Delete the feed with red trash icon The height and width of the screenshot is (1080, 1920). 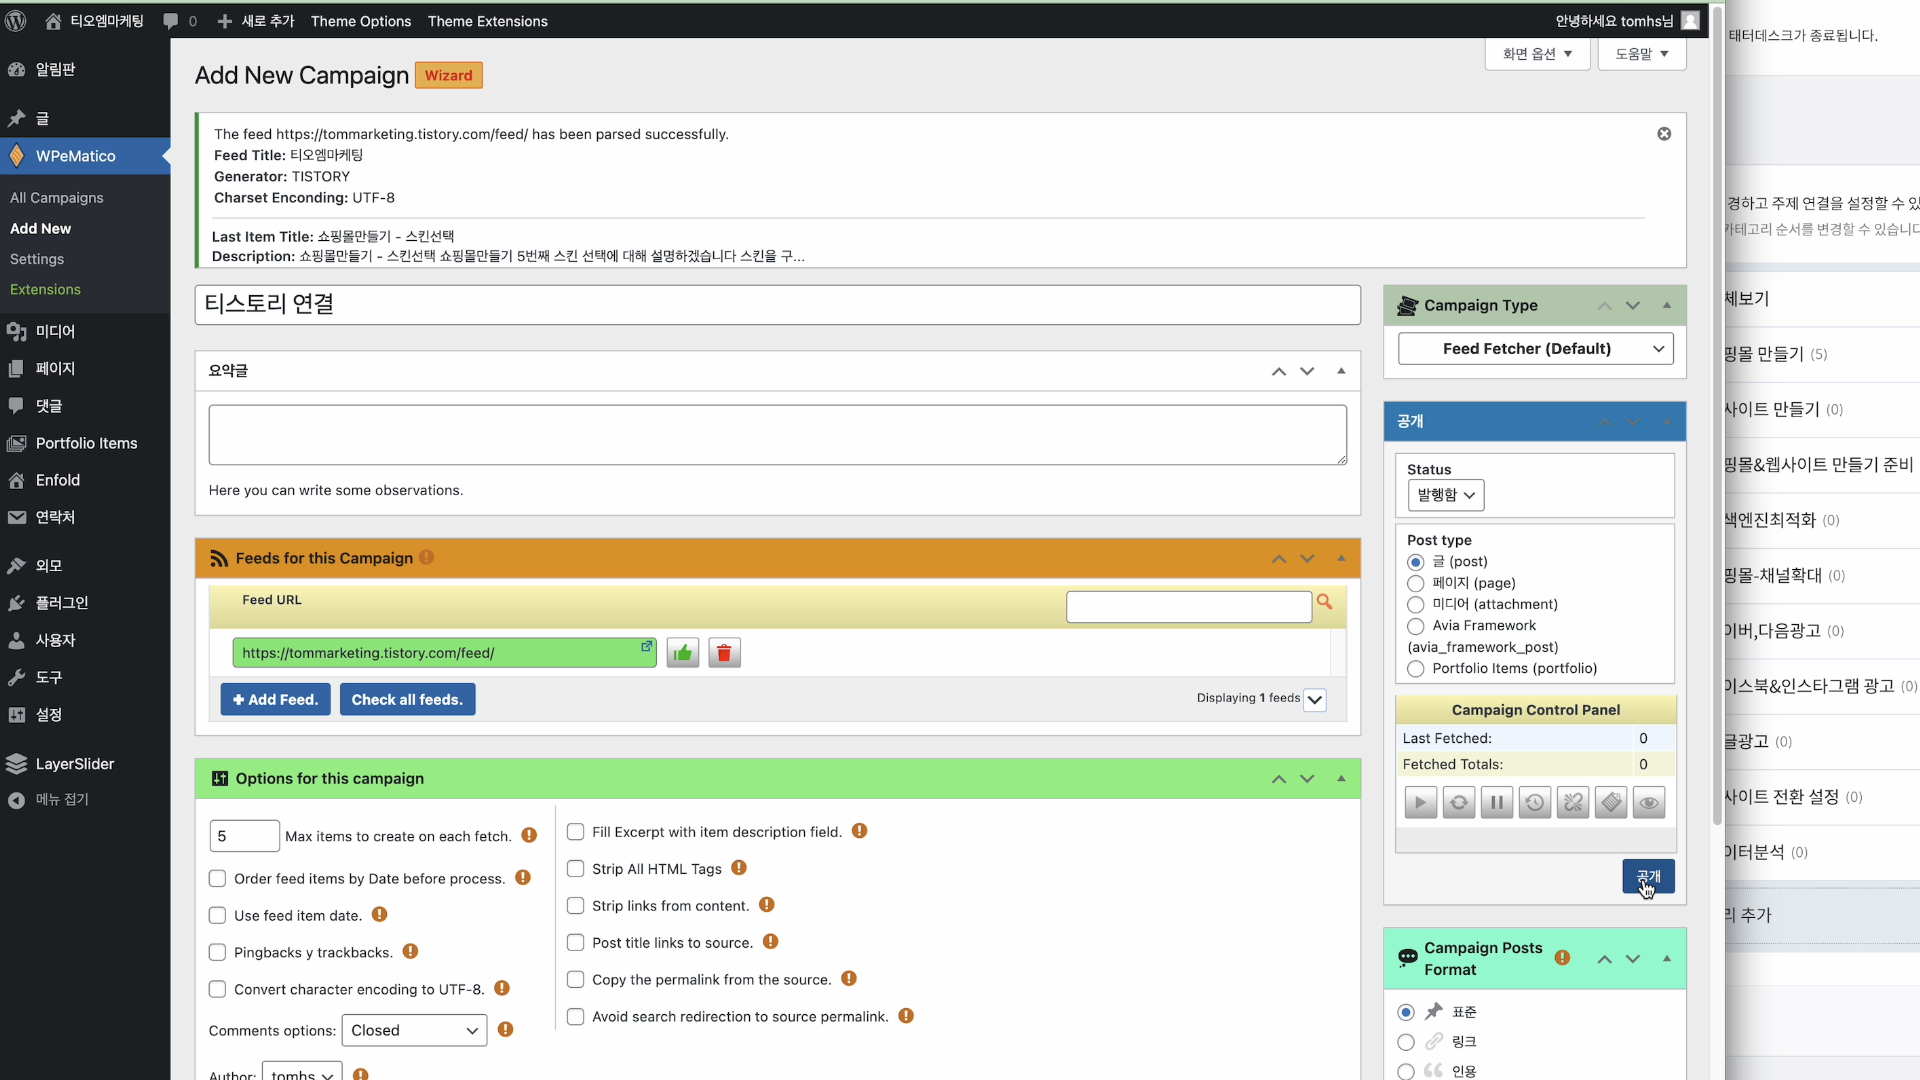tap(725, 653)
